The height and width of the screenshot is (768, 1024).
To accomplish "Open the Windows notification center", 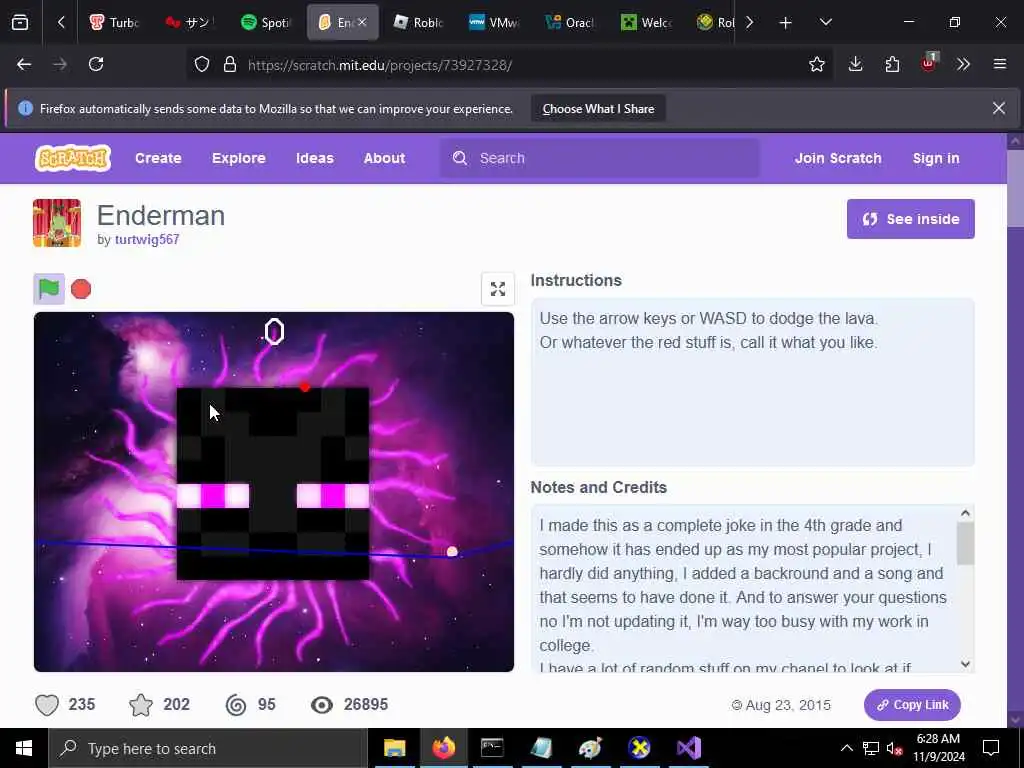I will [x=991, y=748].
